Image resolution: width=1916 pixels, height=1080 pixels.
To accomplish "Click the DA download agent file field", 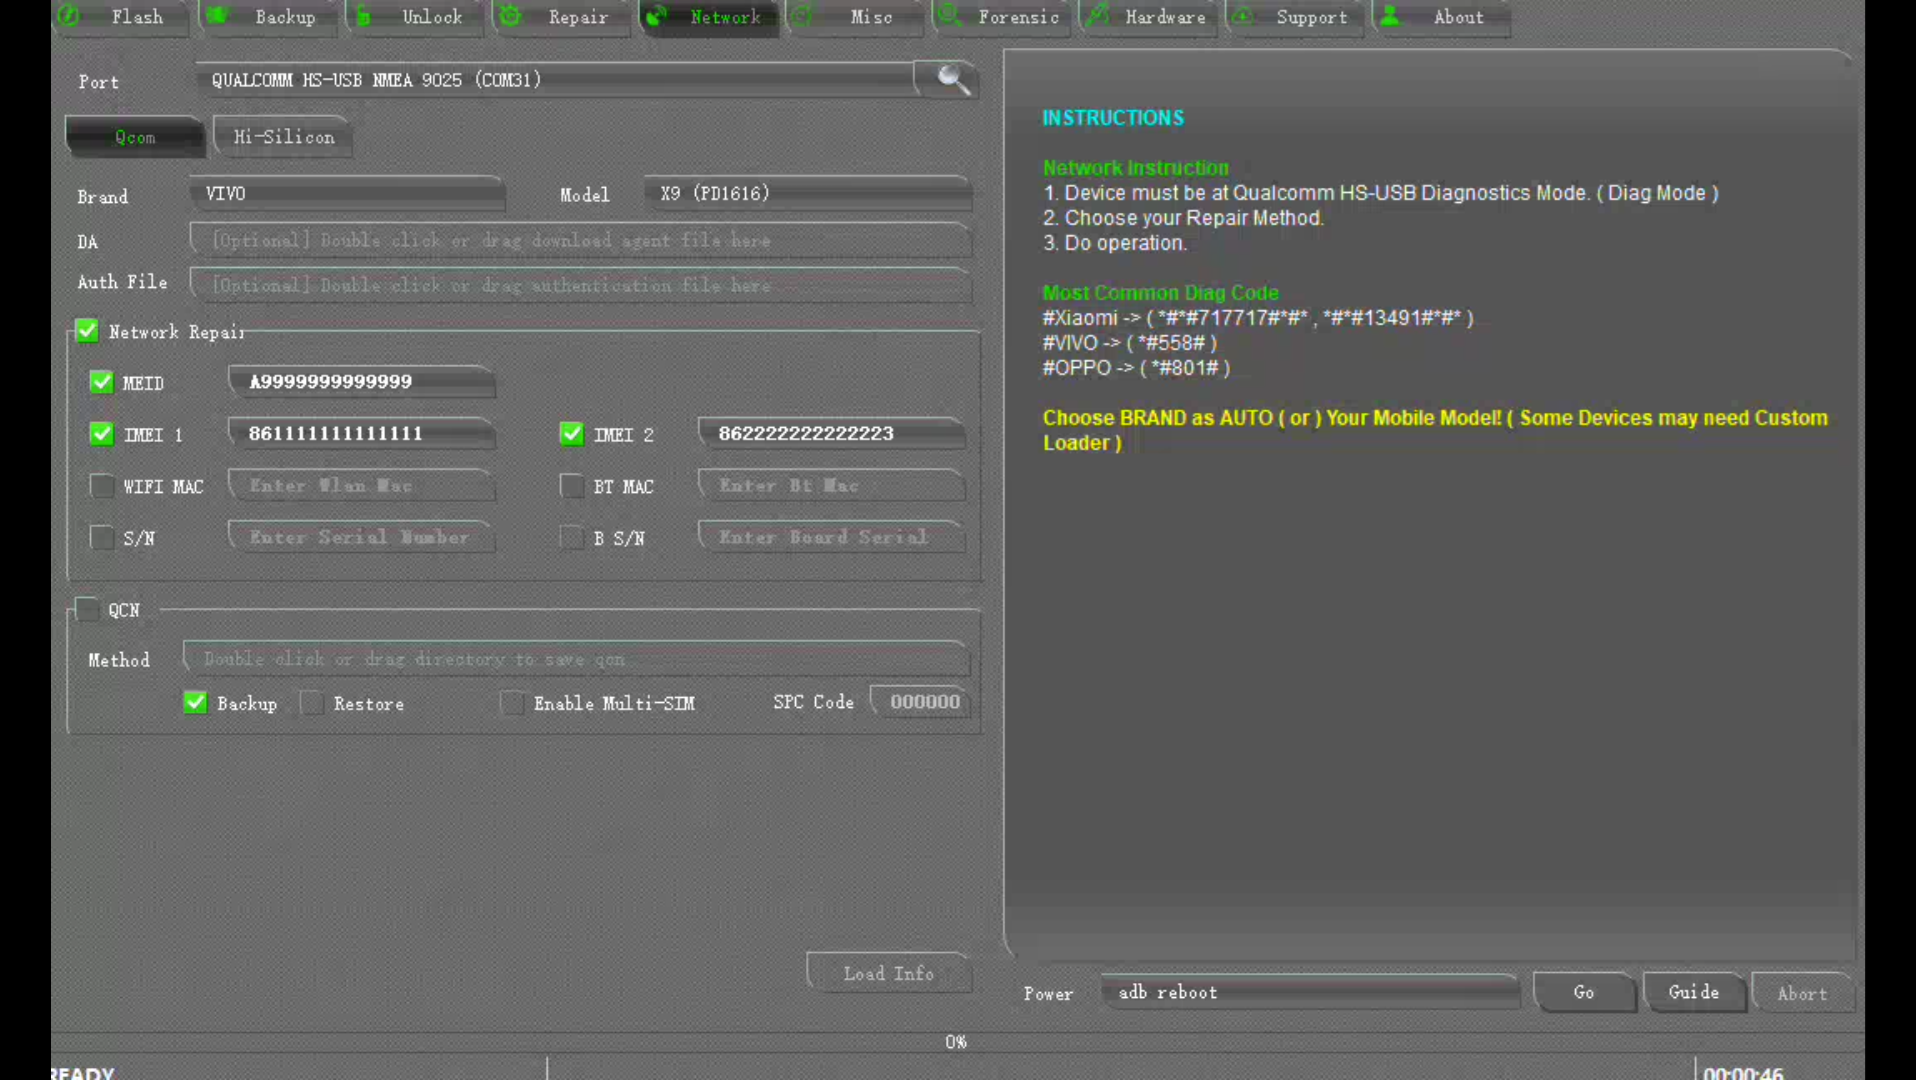I will 580,241.
